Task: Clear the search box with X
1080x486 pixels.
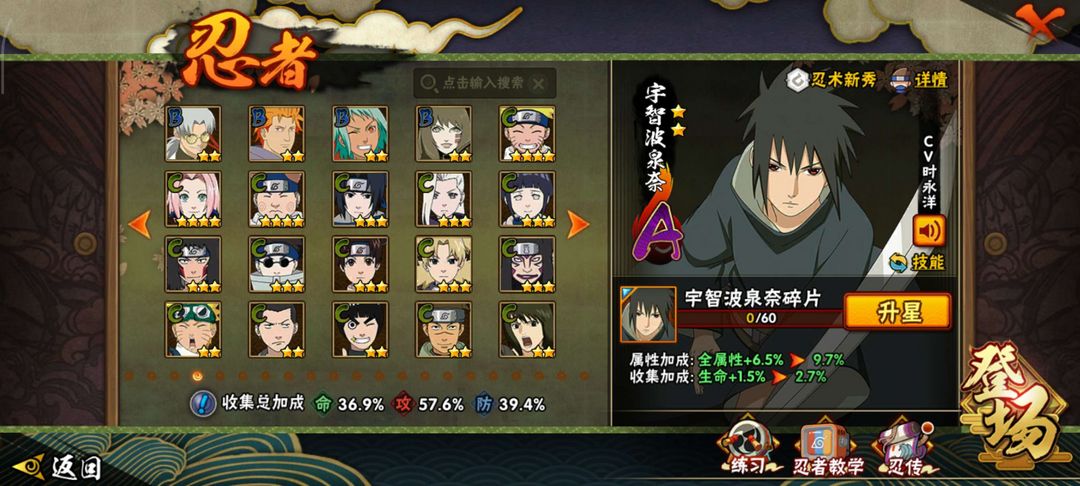Action: (539, 84)
